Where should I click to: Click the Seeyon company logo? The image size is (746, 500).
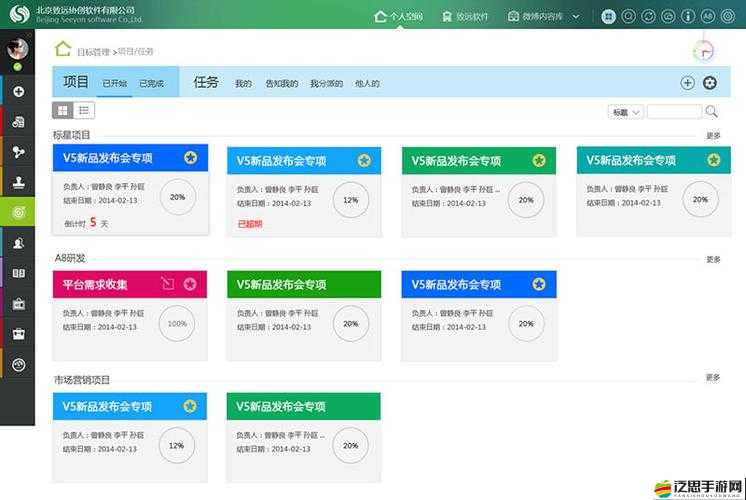click(20, 14)
